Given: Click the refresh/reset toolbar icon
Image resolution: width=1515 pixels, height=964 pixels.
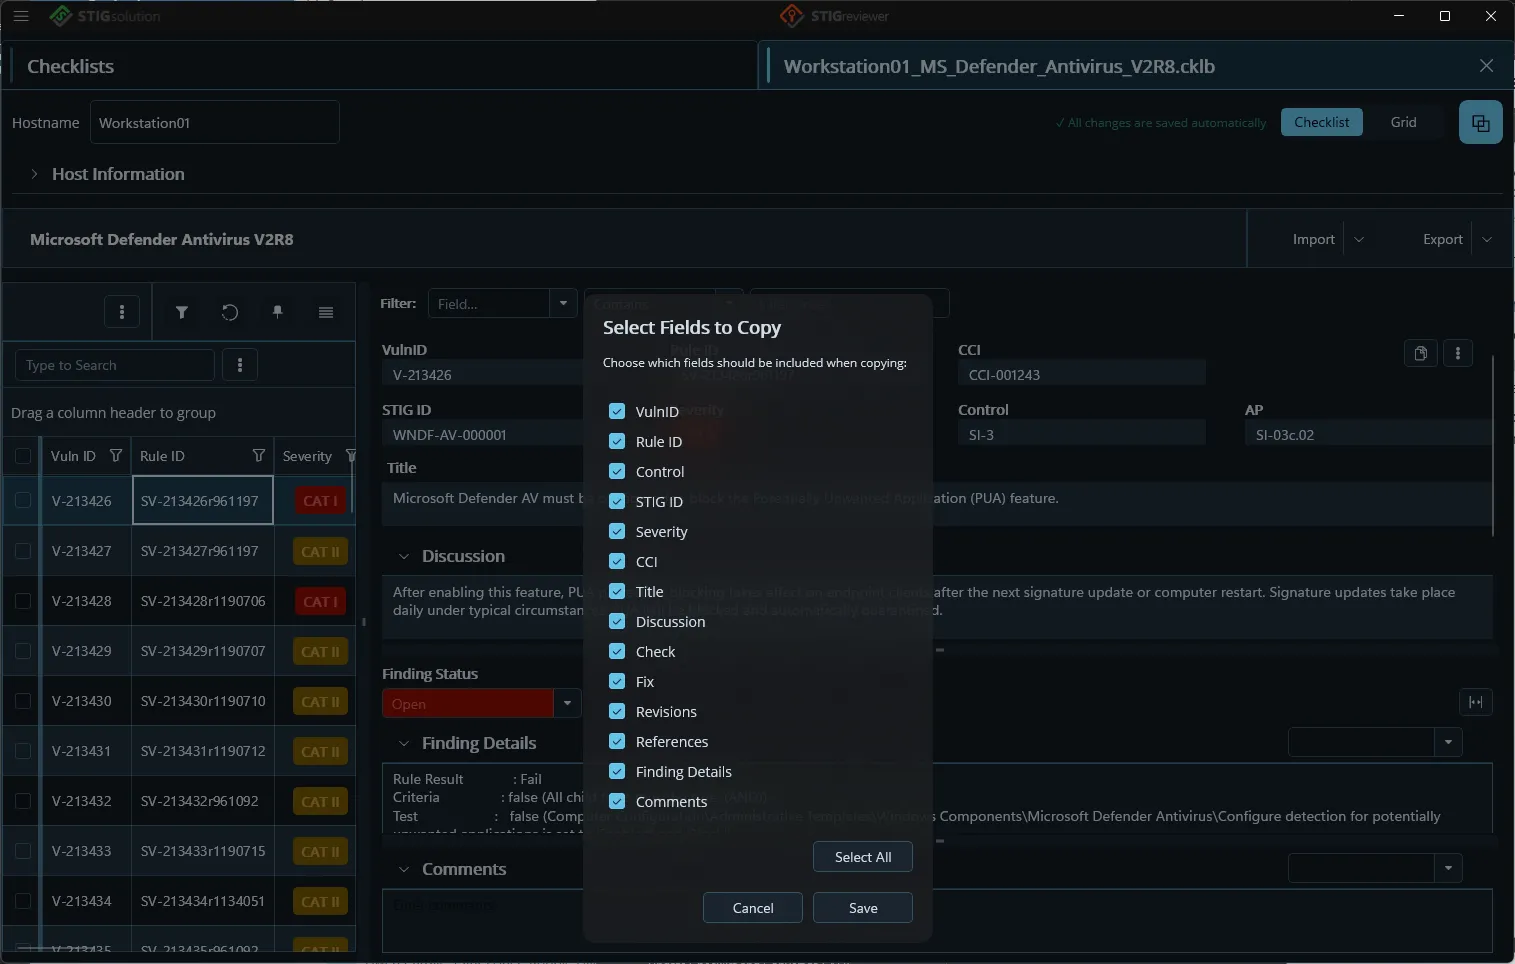Looking at the screenshot, I should 230,312.
